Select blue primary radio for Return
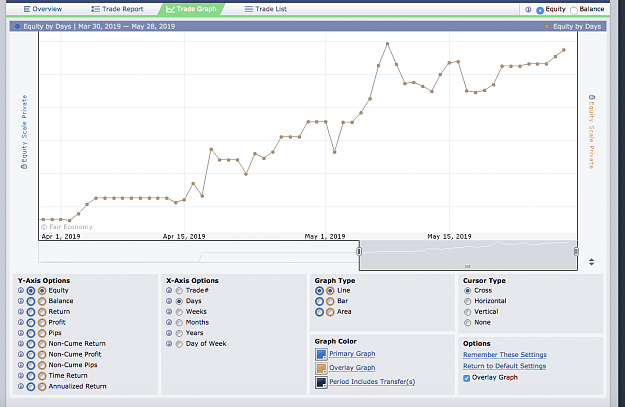 pos(31,312)
